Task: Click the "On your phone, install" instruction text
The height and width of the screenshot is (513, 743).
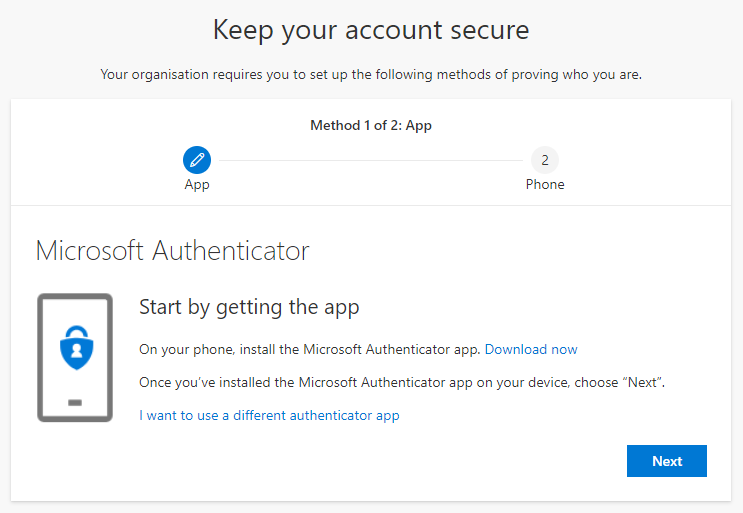Action: click(309, 349)
